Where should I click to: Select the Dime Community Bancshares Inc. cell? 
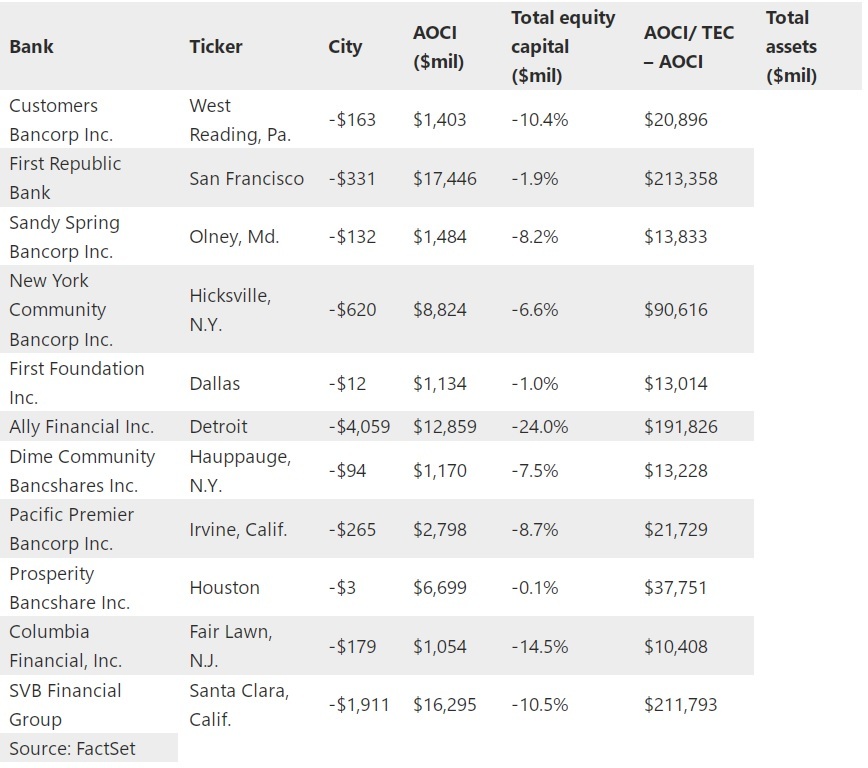[82, 471]
